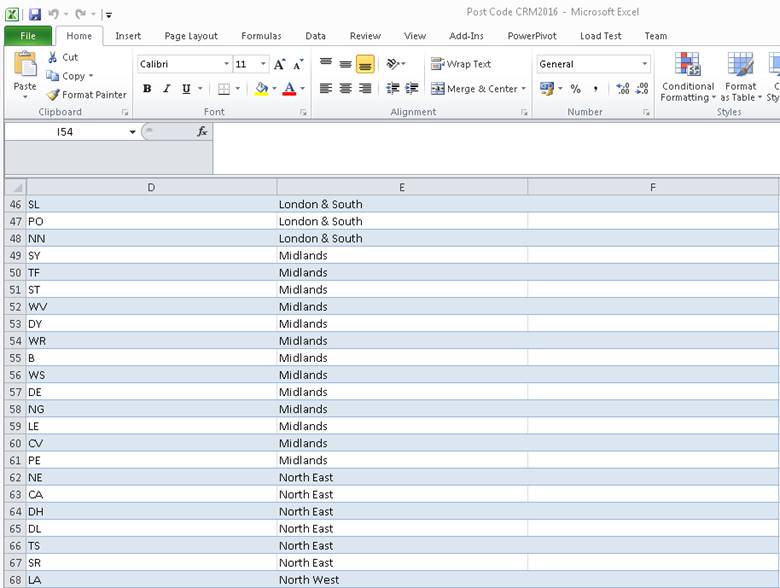Expand the Paste options arrow
The height and width of the screenshot is (588, 780).
(25, 98)
